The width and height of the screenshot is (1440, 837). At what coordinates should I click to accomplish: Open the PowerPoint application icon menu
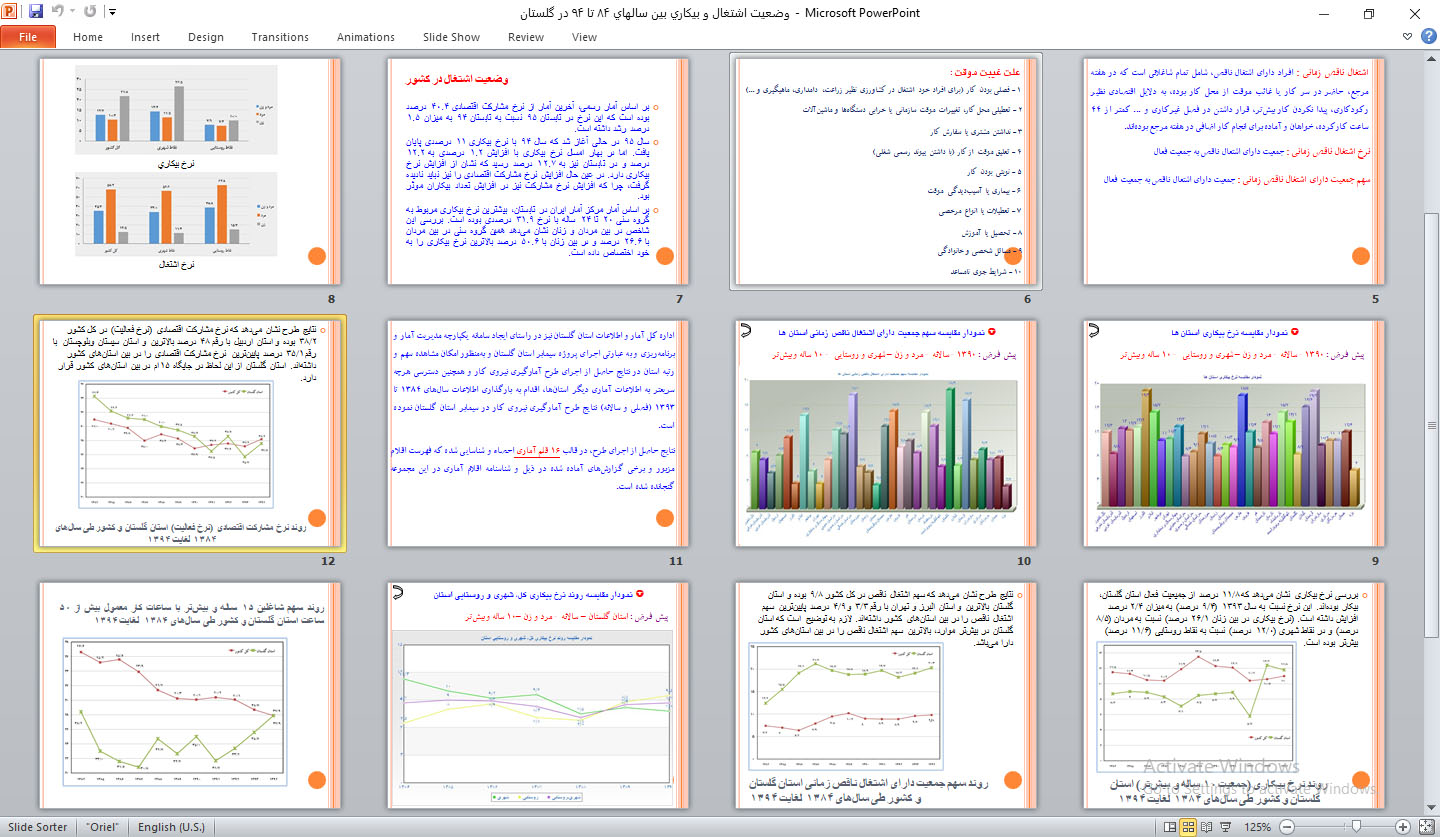11,12
